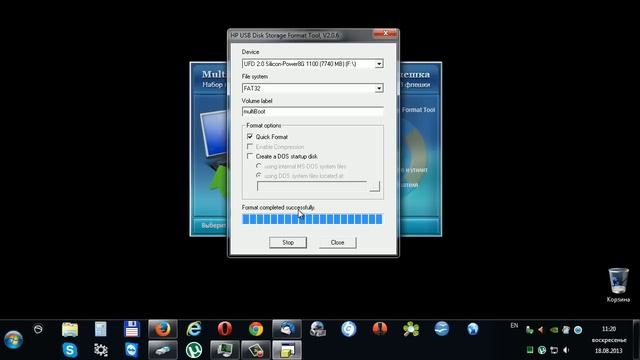Select using DOS system files located at radio

click(x=259, y=176)
